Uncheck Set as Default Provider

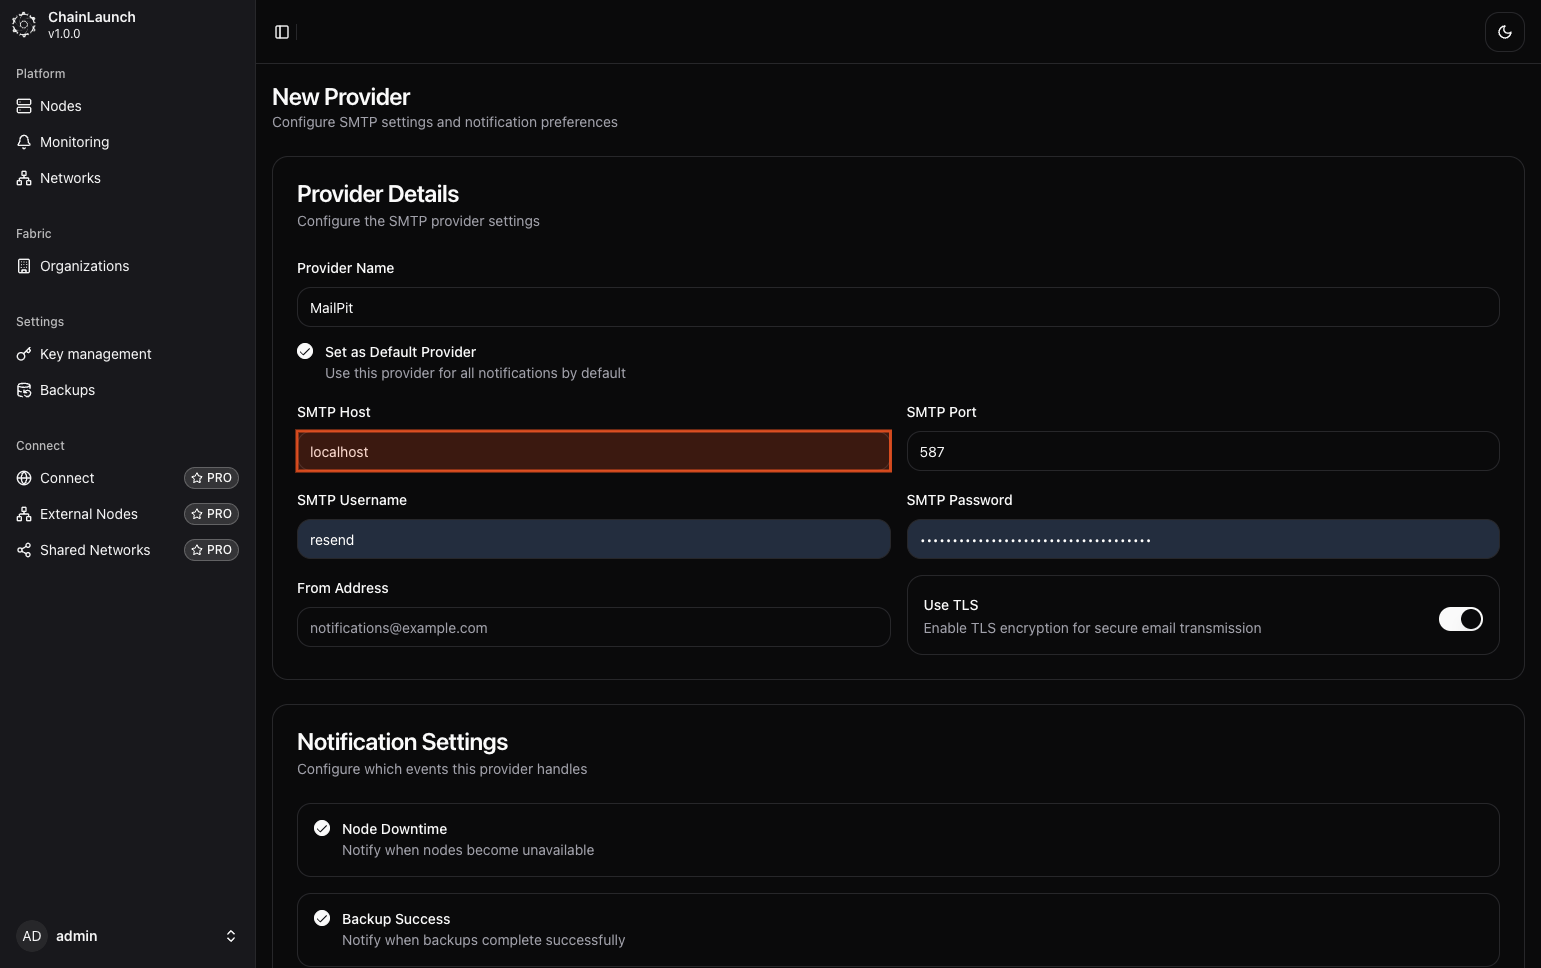305,351
